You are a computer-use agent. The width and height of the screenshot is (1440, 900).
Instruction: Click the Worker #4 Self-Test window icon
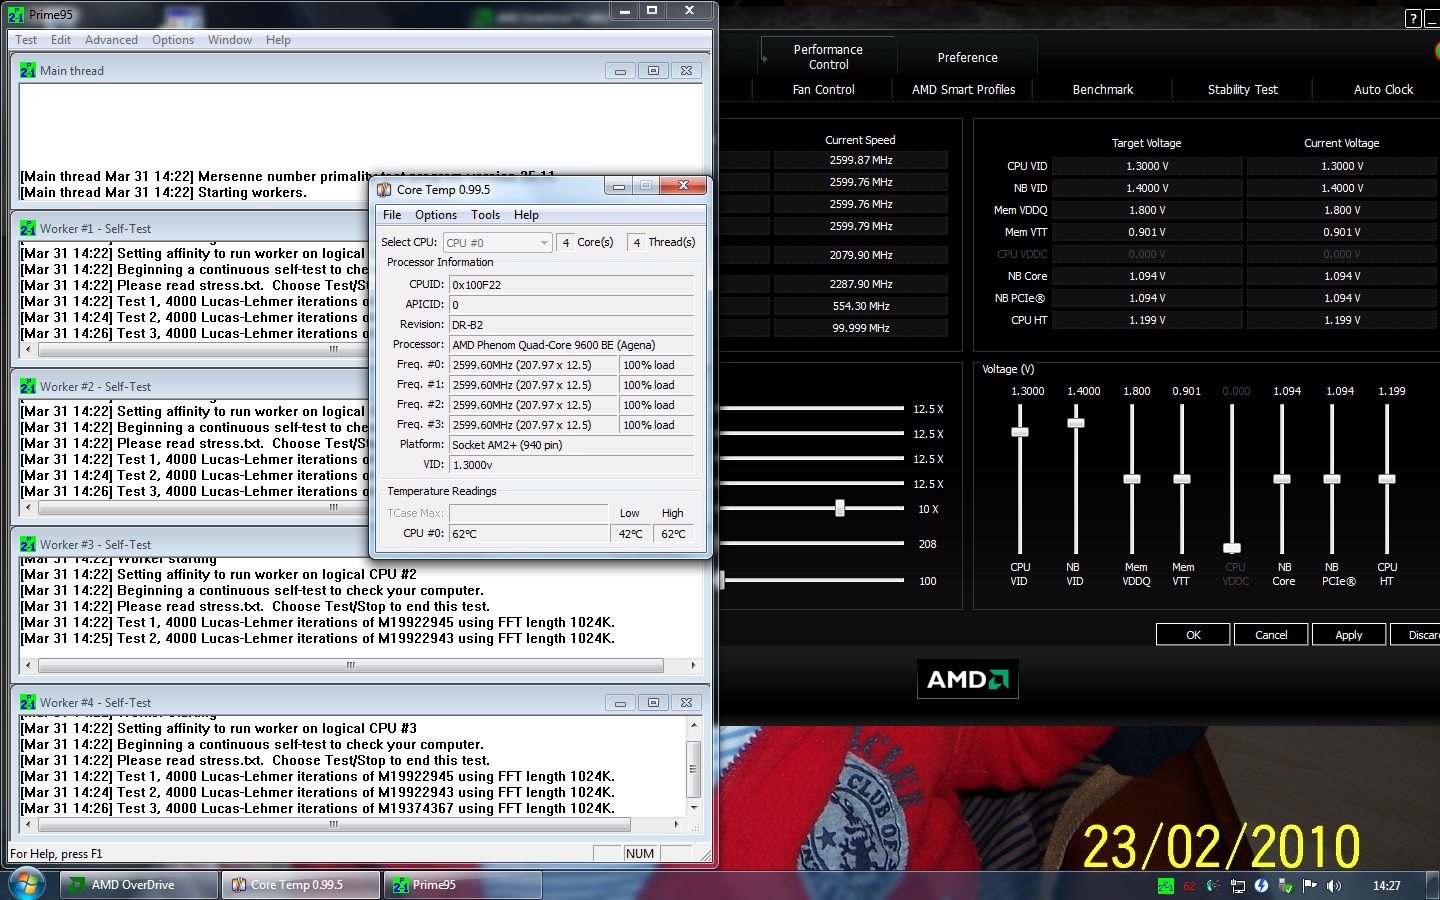pyautogui.click(x=27, y=703)
